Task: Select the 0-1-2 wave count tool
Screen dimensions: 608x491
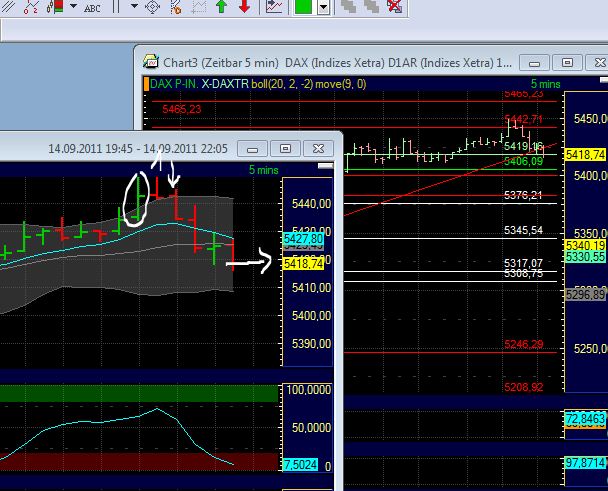Action: (x=31, y=6)
